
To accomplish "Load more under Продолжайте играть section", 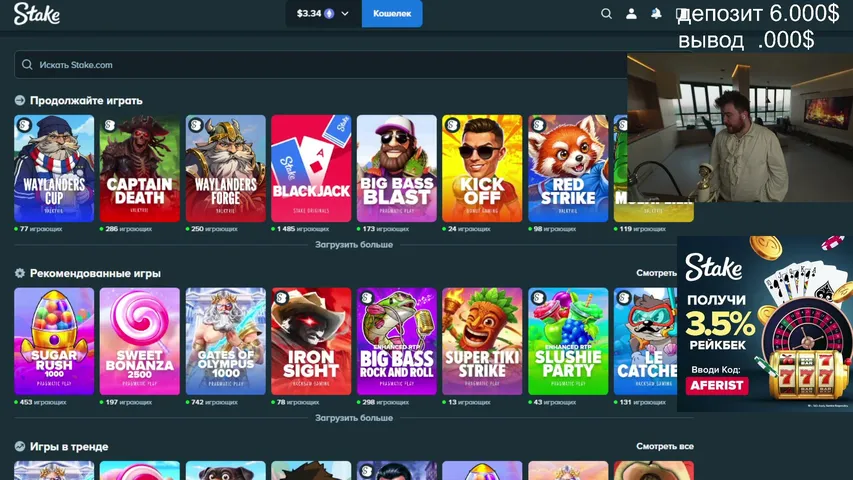I will click(354, 245).
